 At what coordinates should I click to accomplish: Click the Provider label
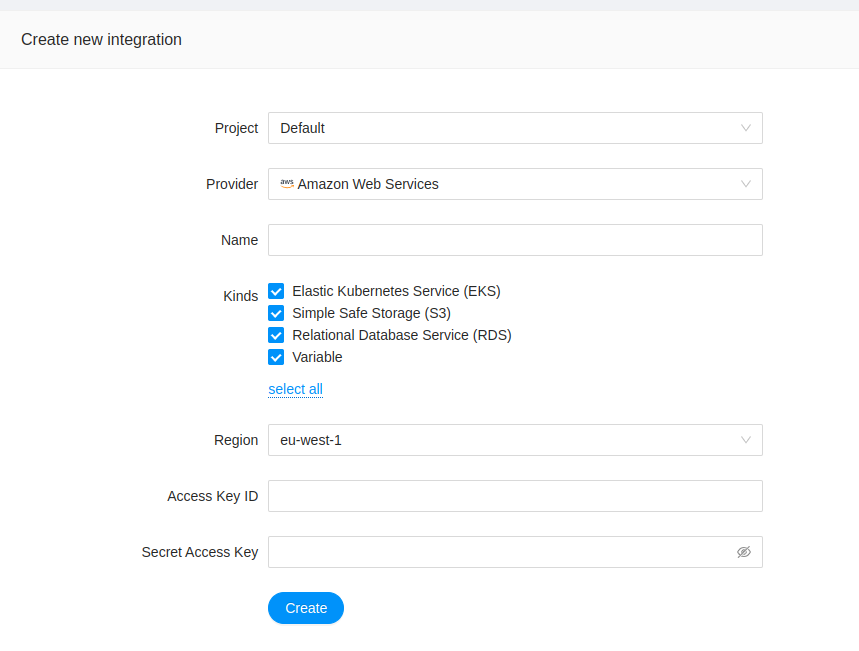(232, 184)
